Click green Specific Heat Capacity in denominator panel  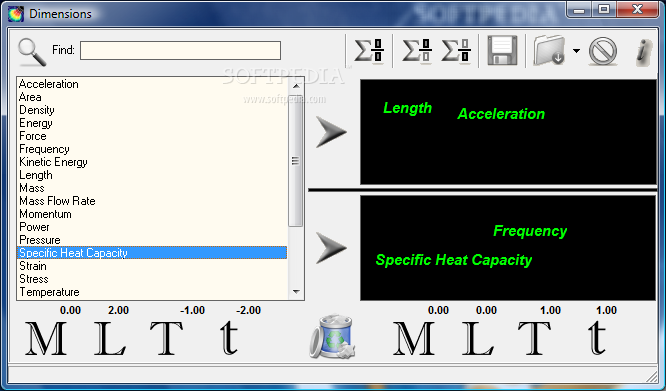tap(454, 260)
